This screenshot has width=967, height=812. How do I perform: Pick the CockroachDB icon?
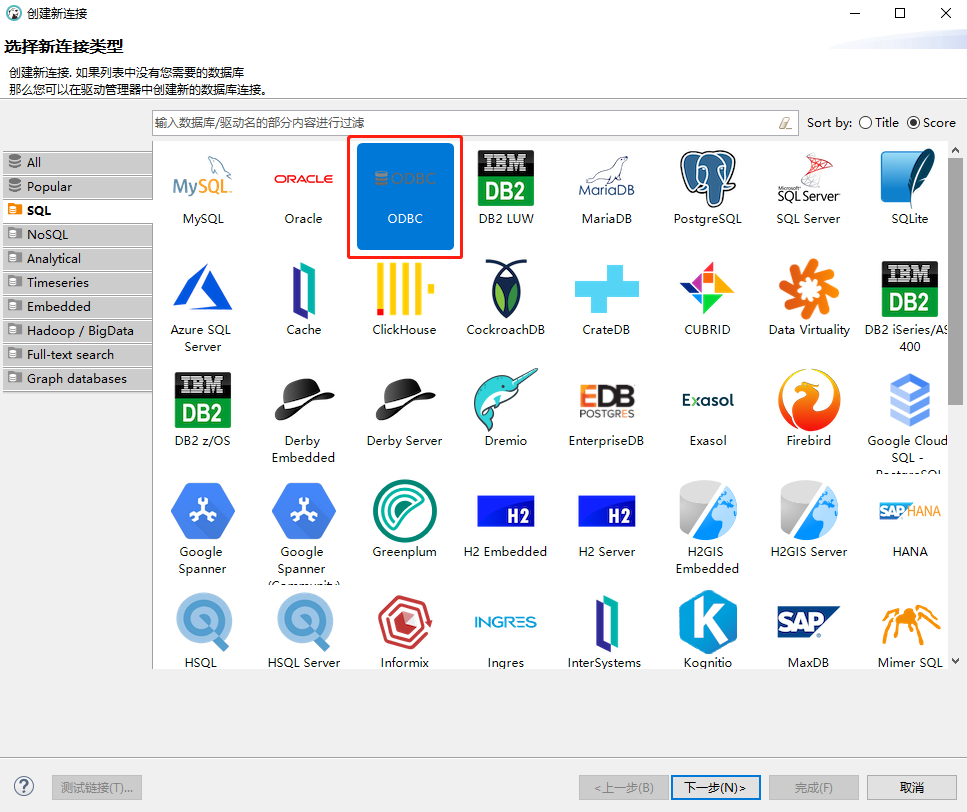[506, 289]
